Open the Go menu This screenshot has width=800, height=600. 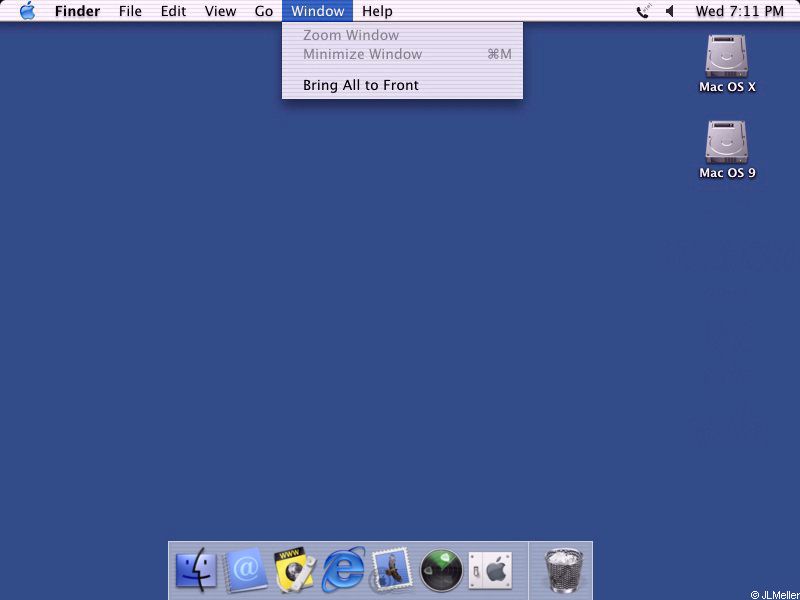pyautogui.click(x=264, y=11)
